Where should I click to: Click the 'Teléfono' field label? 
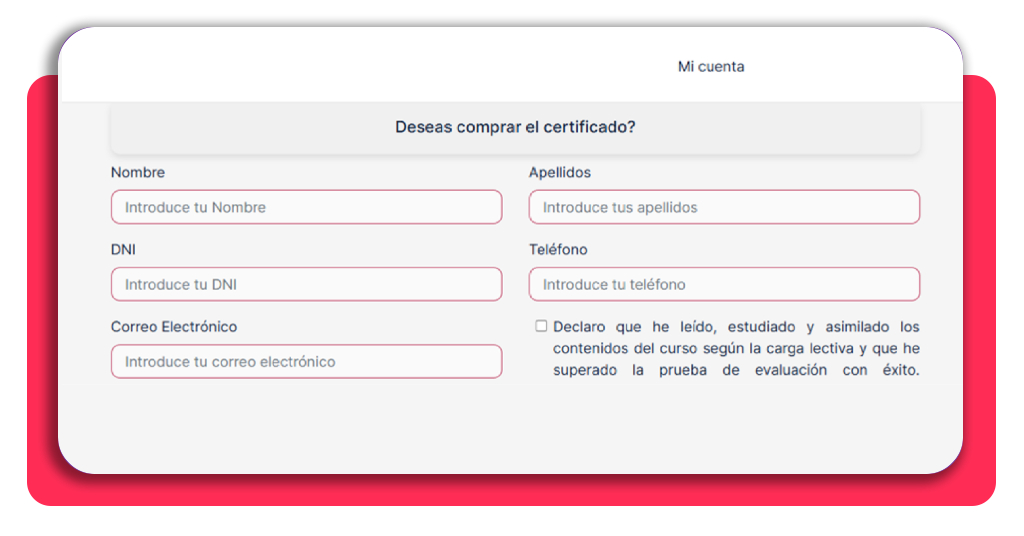(558, 249)
